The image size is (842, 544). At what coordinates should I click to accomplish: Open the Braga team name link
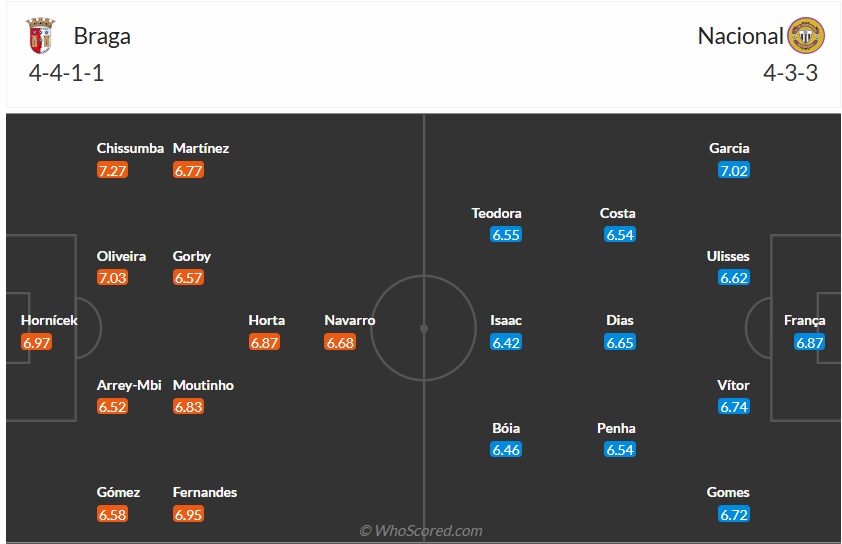(102, 37)
